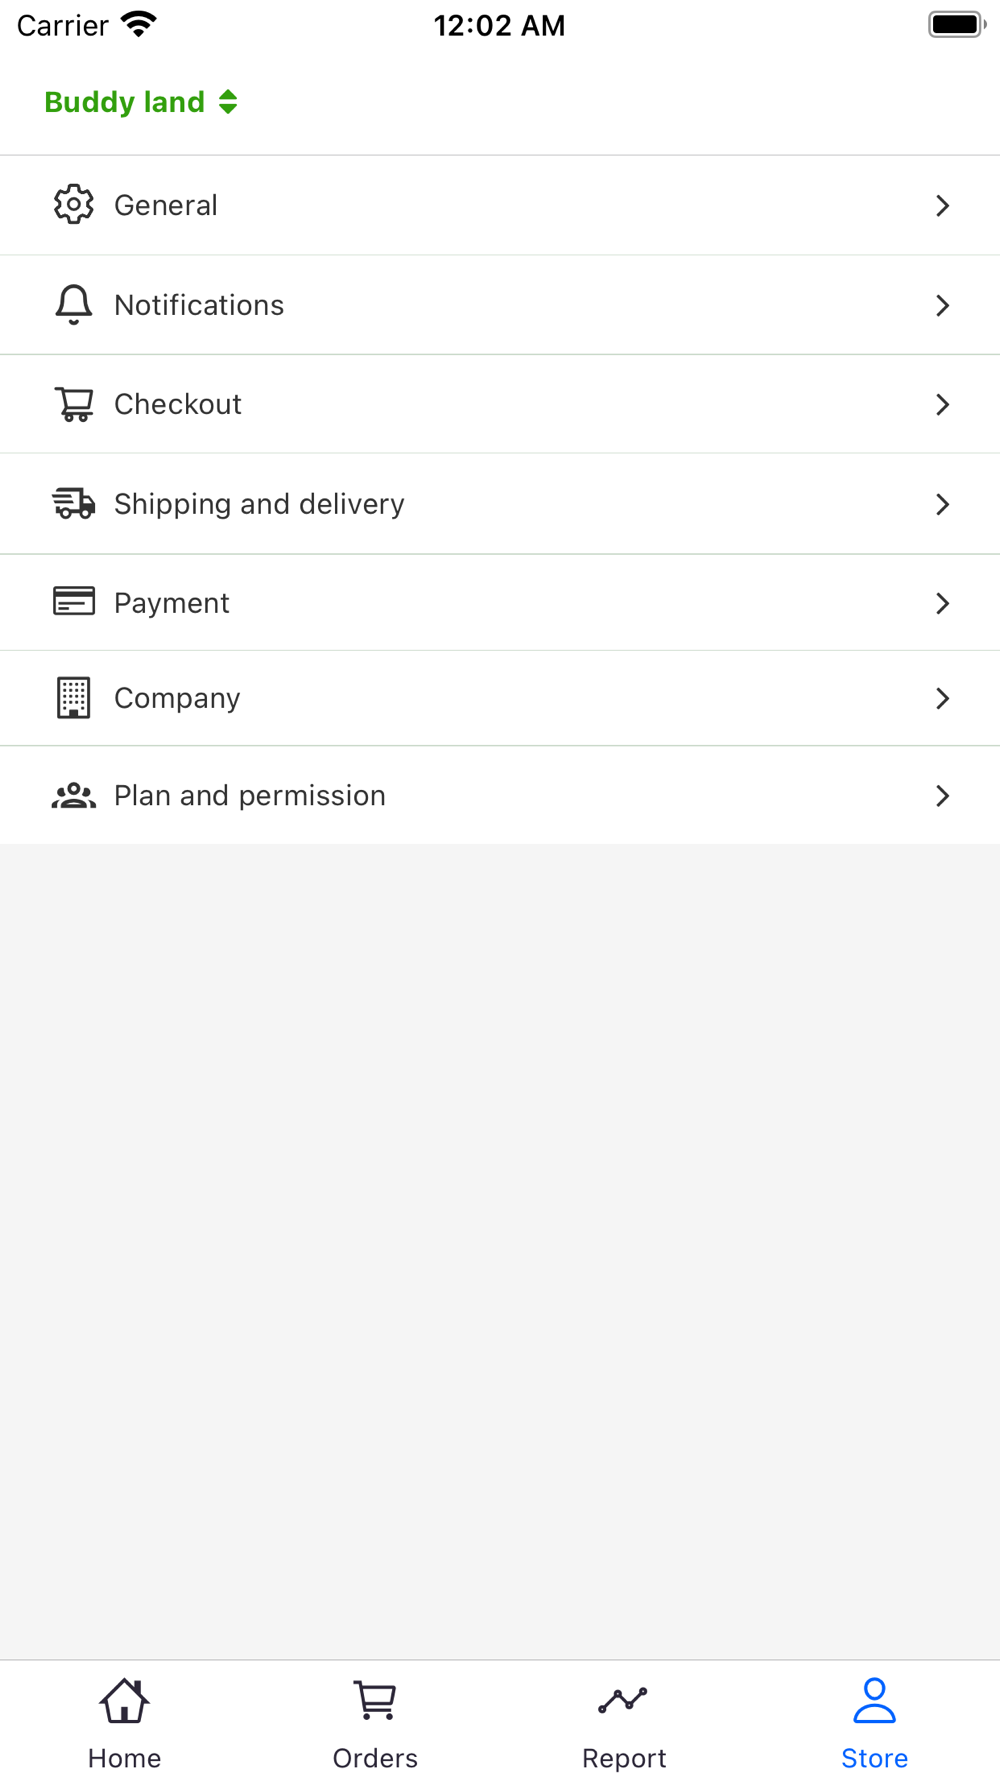Tap the battery indicator in status bar
The image size is (1000, 1778).
click(x=956, y=25)
